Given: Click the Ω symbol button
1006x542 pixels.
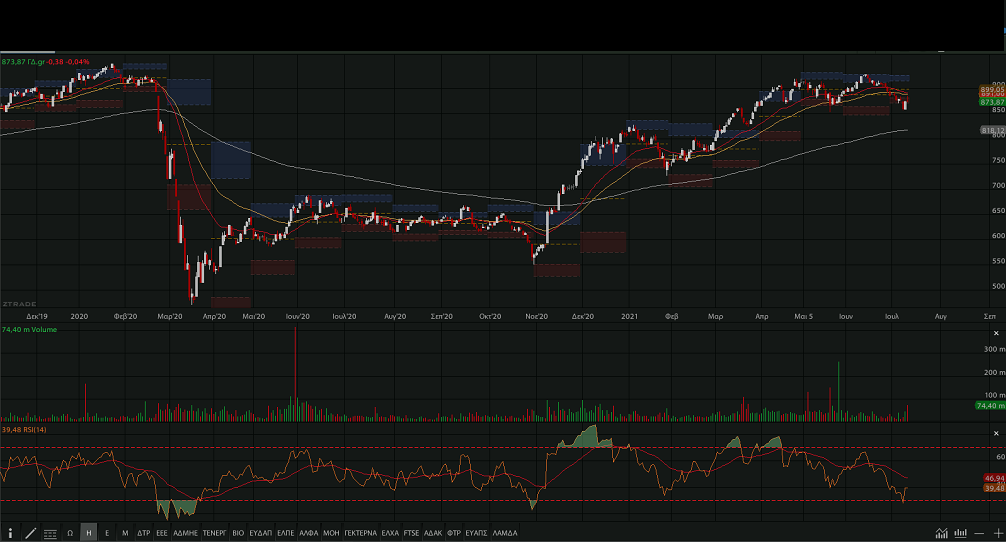Looking at the screenshot, I should pos(70,534).
